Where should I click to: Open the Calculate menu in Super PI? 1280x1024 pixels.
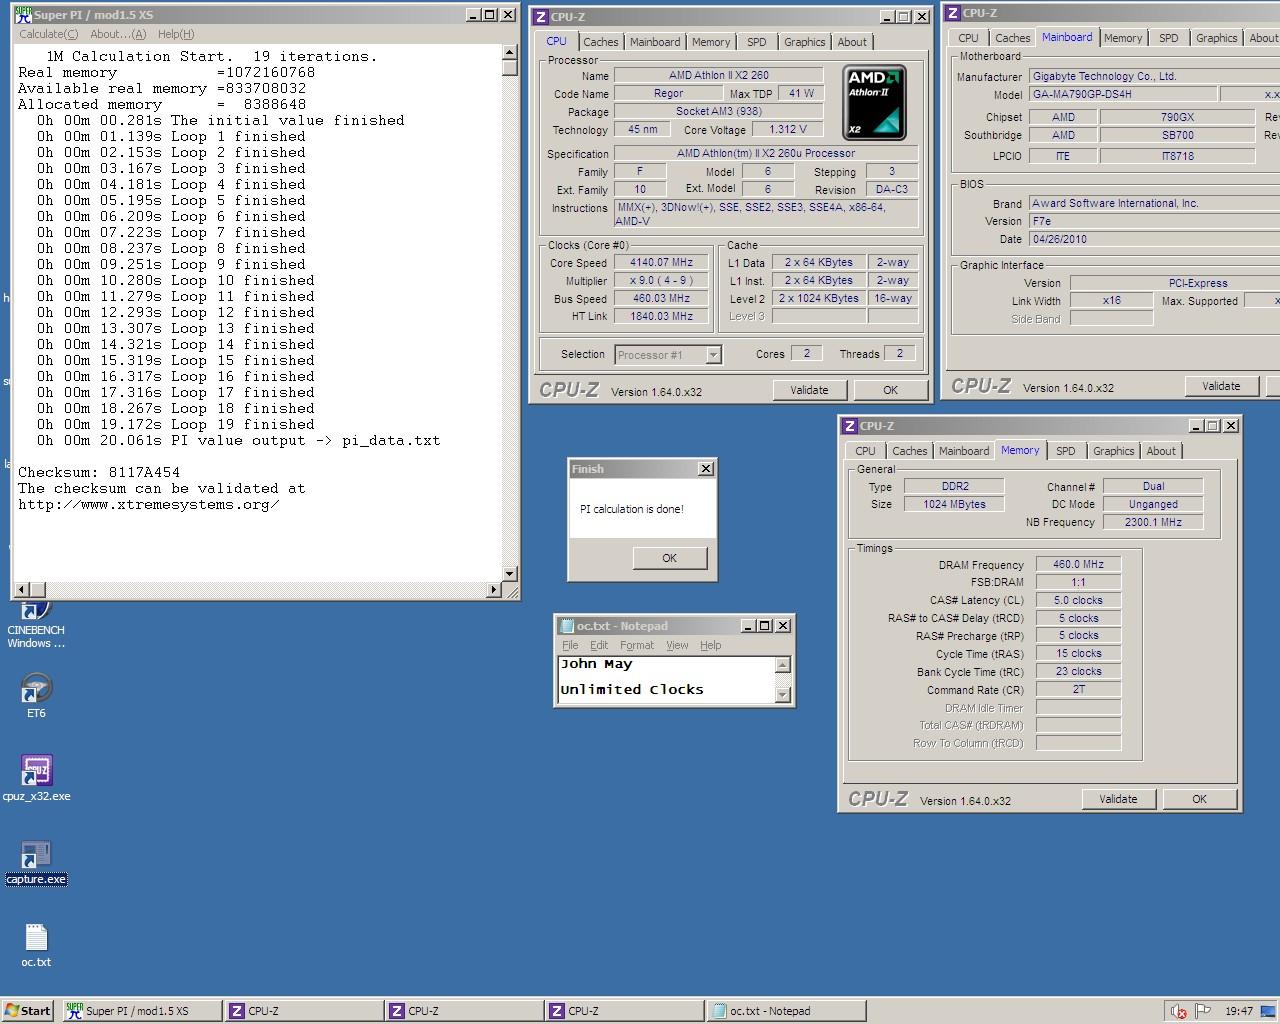48,34
